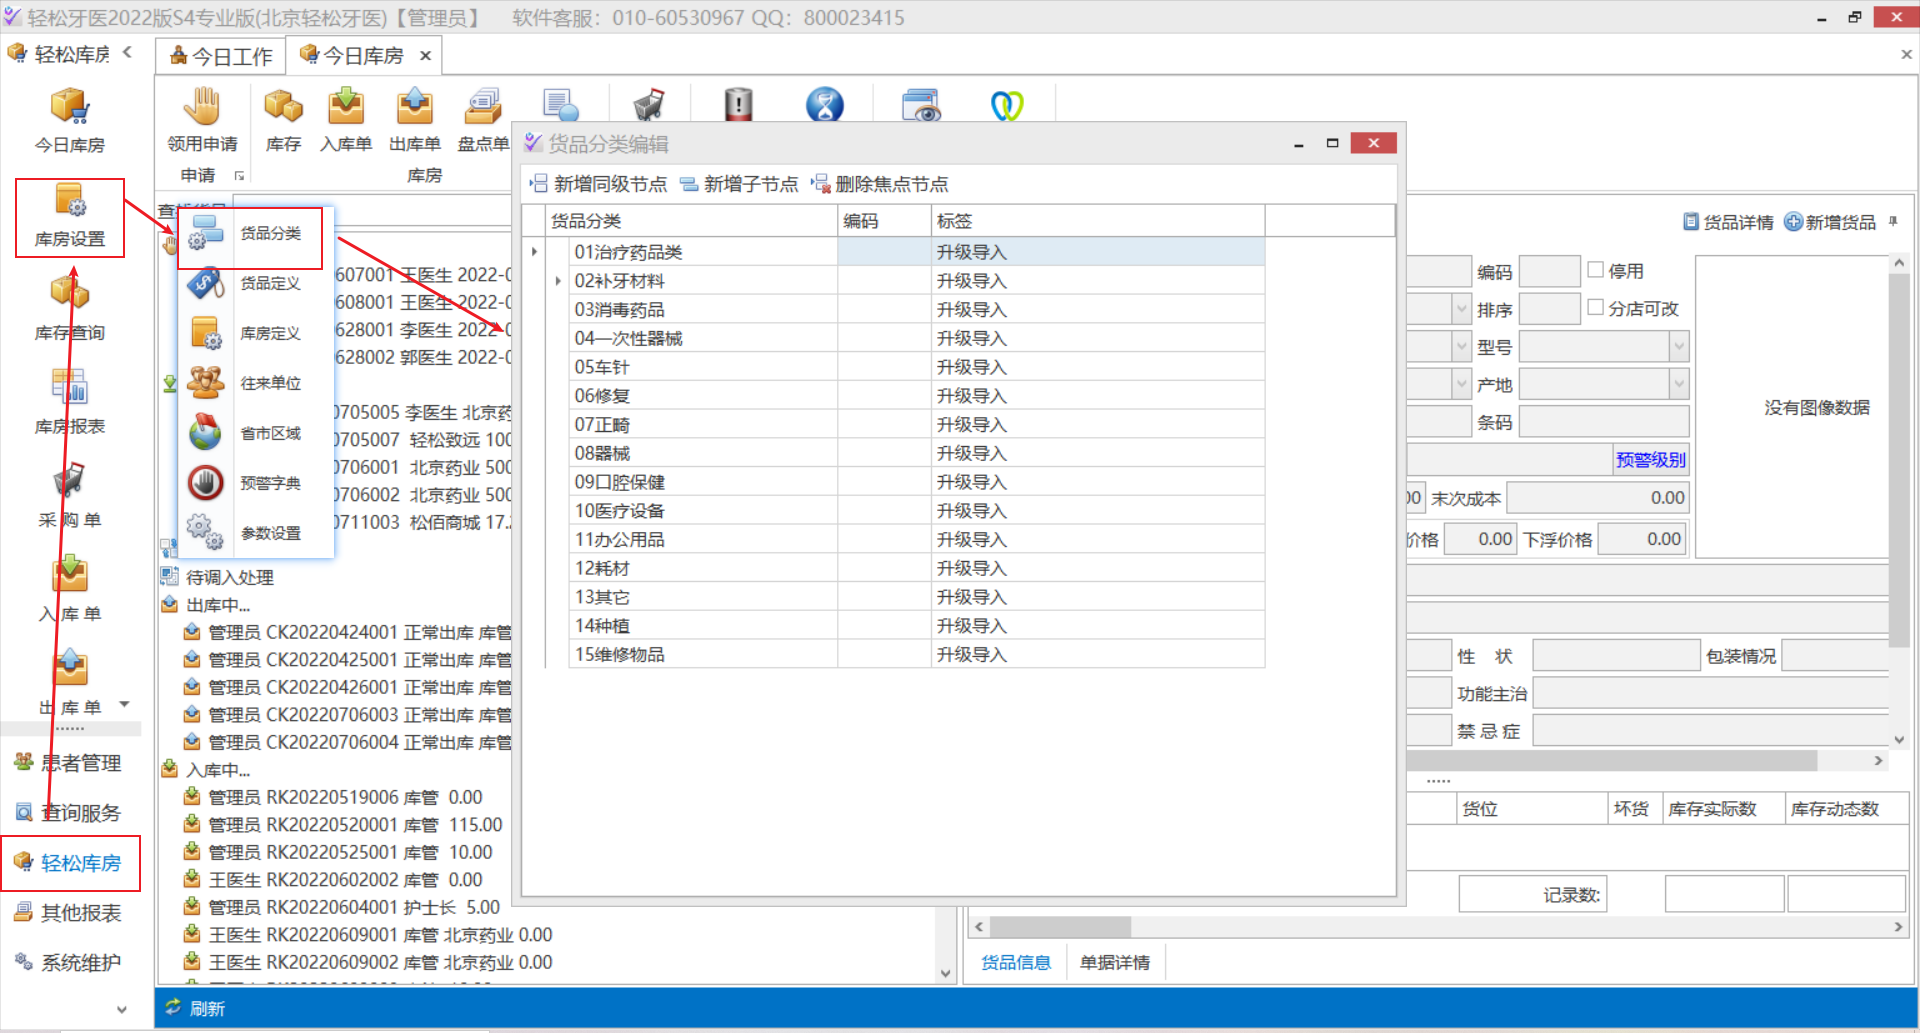Choose 预警字典 from the popup menu
Screen dimensions: 1920x1033
(x=256, y=484)
